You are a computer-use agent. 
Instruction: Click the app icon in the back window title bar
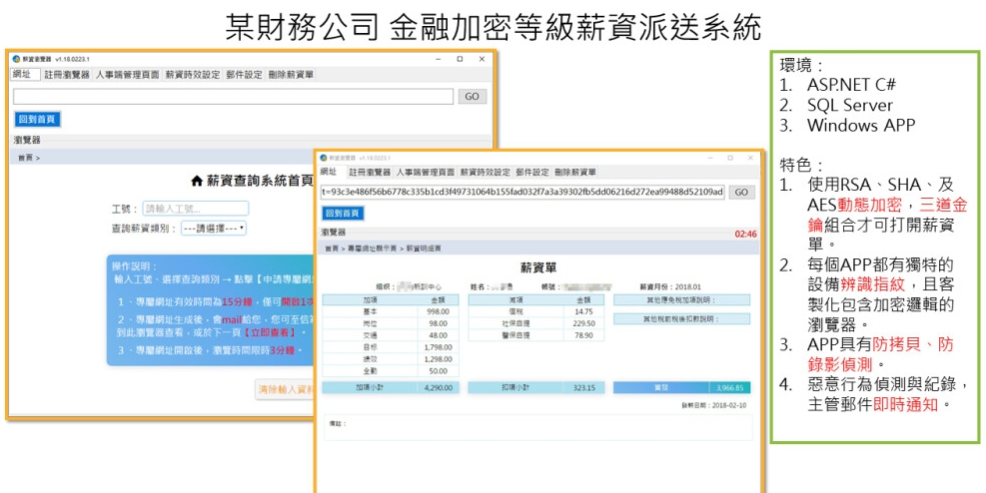[17, 59]
